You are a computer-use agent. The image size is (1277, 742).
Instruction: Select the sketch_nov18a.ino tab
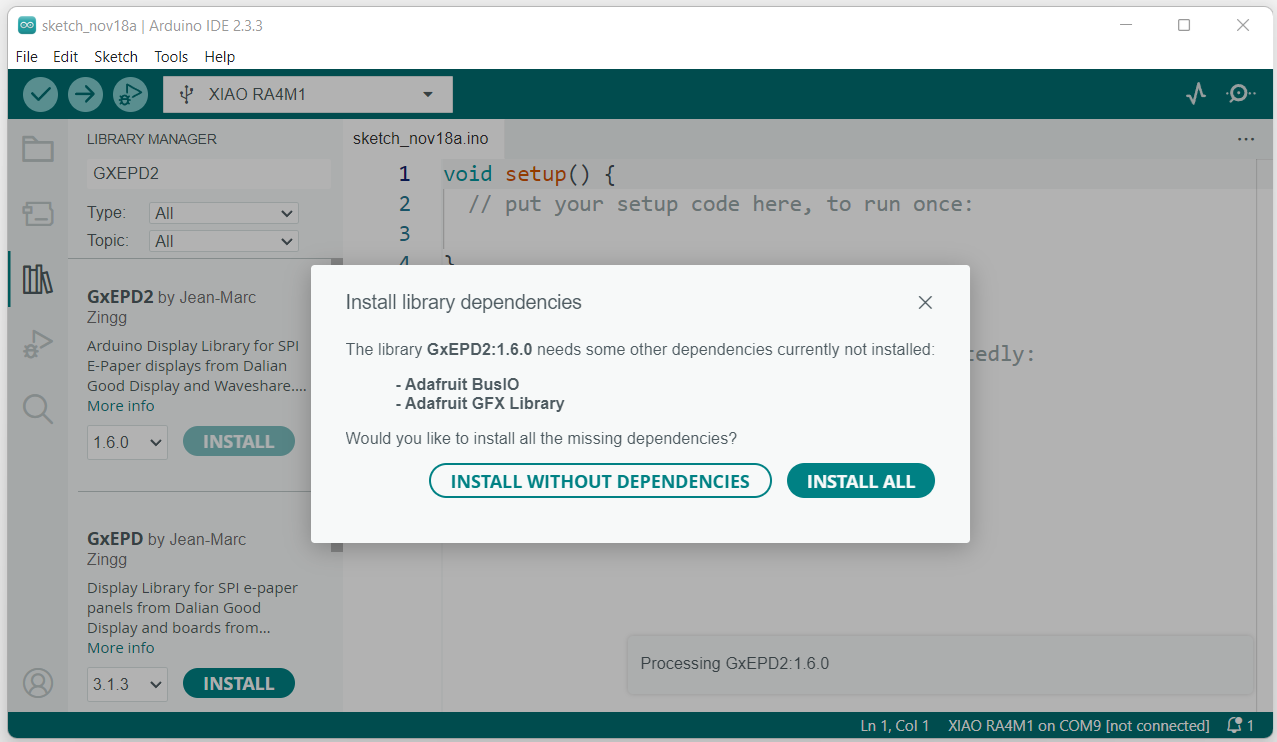(421, 139)
